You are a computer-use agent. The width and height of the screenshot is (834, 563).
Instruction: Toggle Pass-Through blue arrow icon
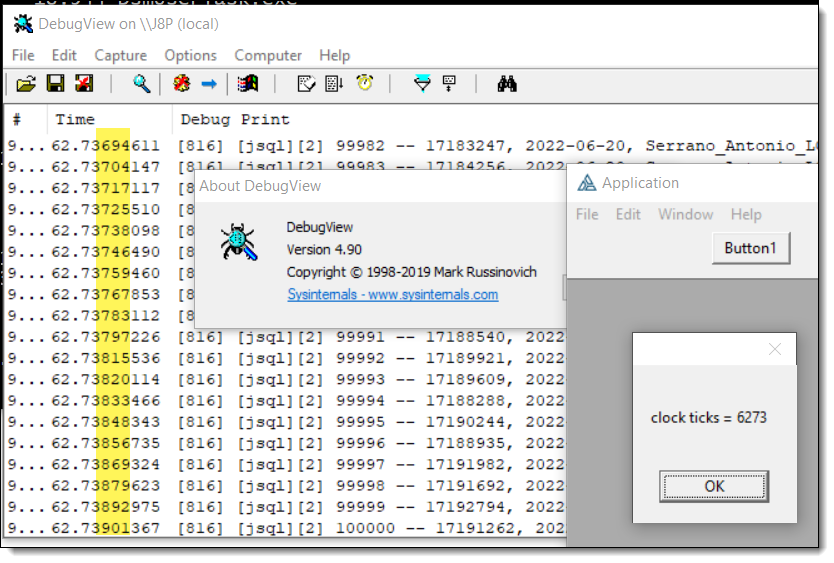pos(209,84)
